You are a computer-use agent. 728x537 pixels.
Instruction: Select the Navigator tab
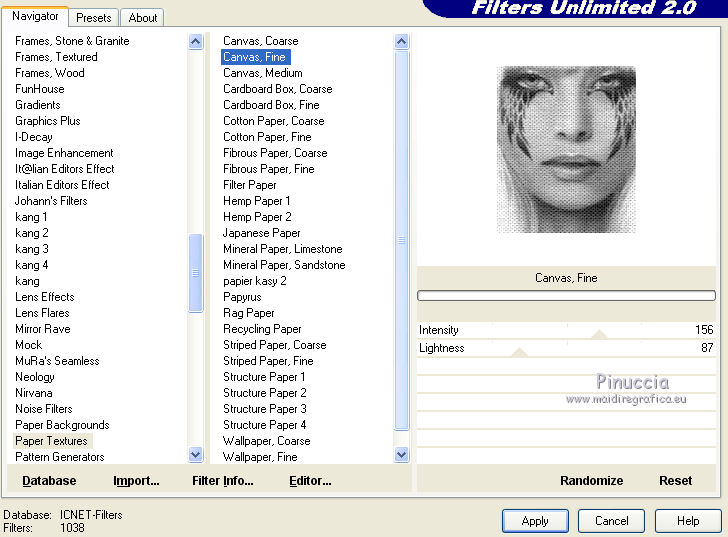pos(35,16)
